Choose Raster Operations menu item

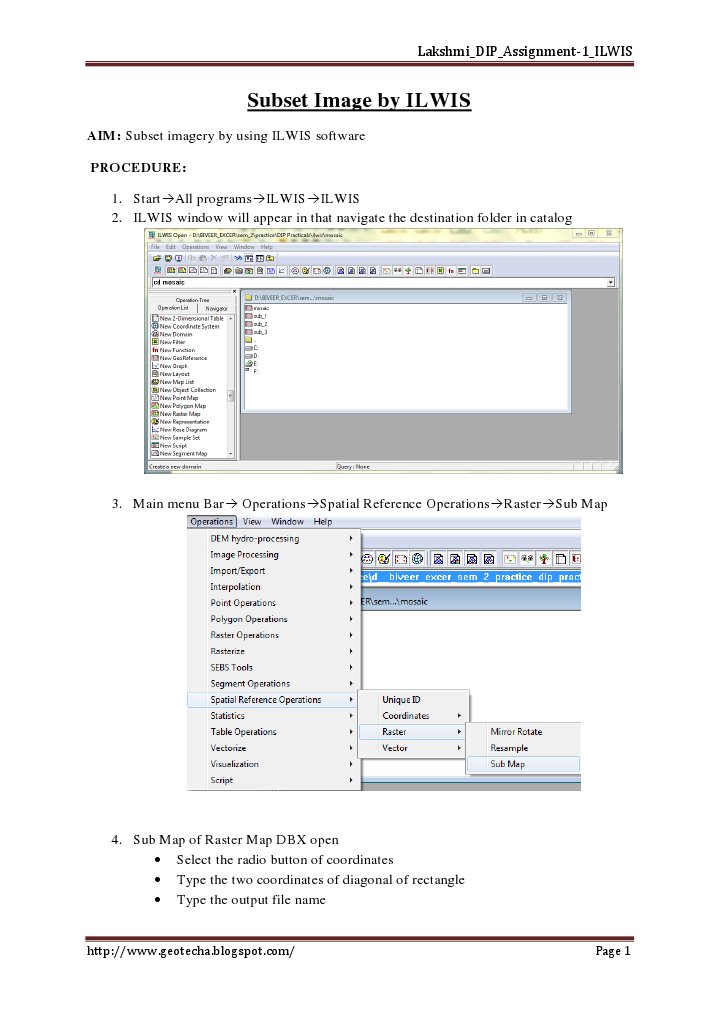pyautogui.click(x=273, y=635)
